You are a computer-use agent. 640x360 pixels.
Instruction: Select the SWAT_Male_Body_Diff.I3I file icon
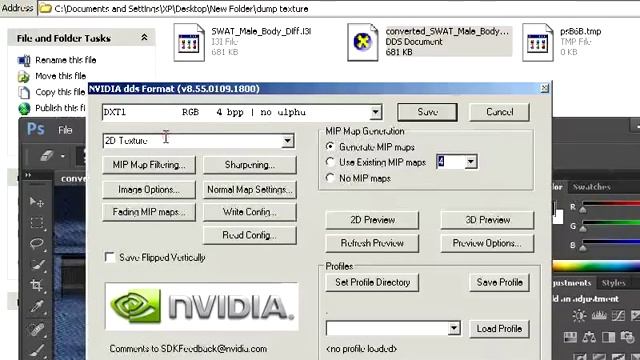(x=189, y=42)
